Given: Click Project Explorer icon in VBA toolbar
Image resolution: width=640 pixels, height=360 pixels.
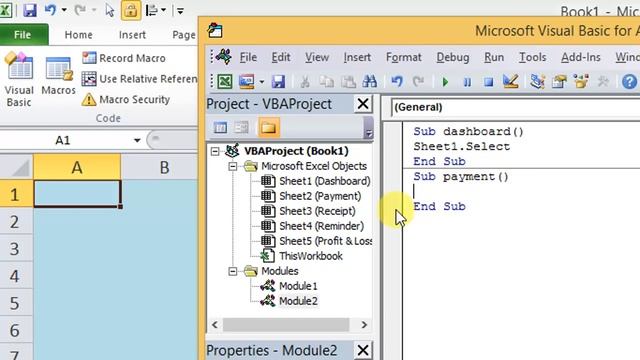Looking at the screenshot, I should (538, 82).
